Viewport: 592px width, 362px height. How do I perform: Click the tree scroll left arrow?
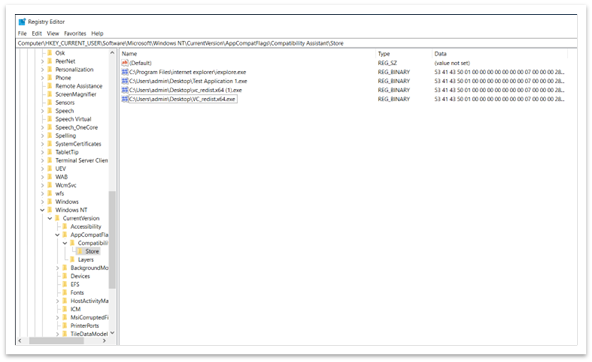[20, 341]
